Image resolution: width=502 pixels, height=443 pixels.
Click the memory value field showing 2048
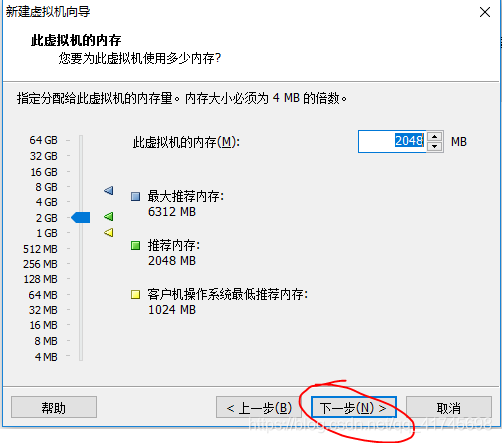click(392, 141)
